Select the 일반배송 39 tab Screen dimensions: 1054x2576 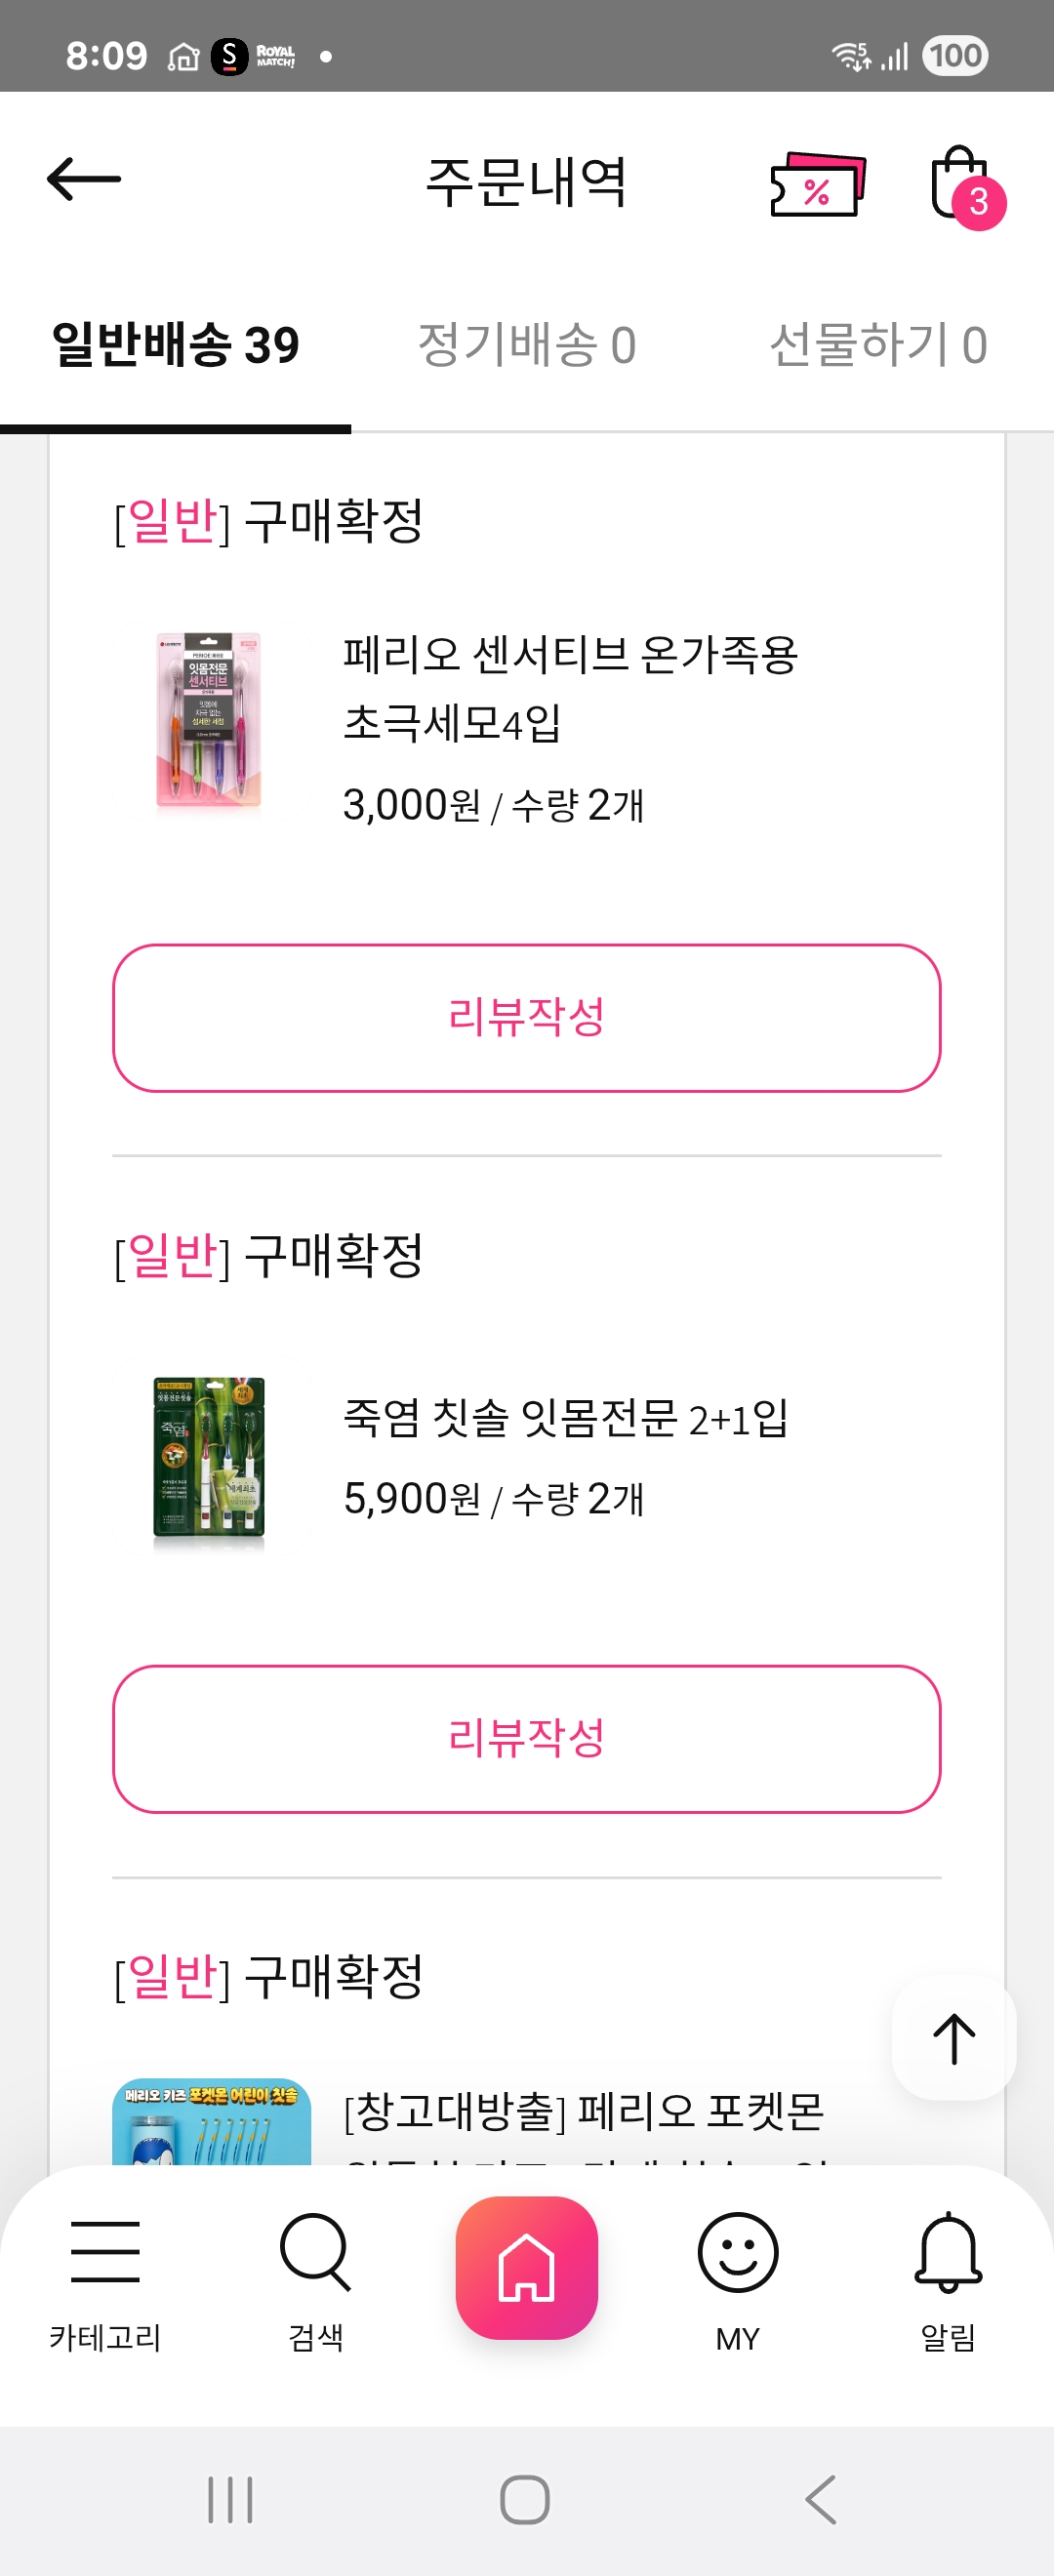coord(176,345)
